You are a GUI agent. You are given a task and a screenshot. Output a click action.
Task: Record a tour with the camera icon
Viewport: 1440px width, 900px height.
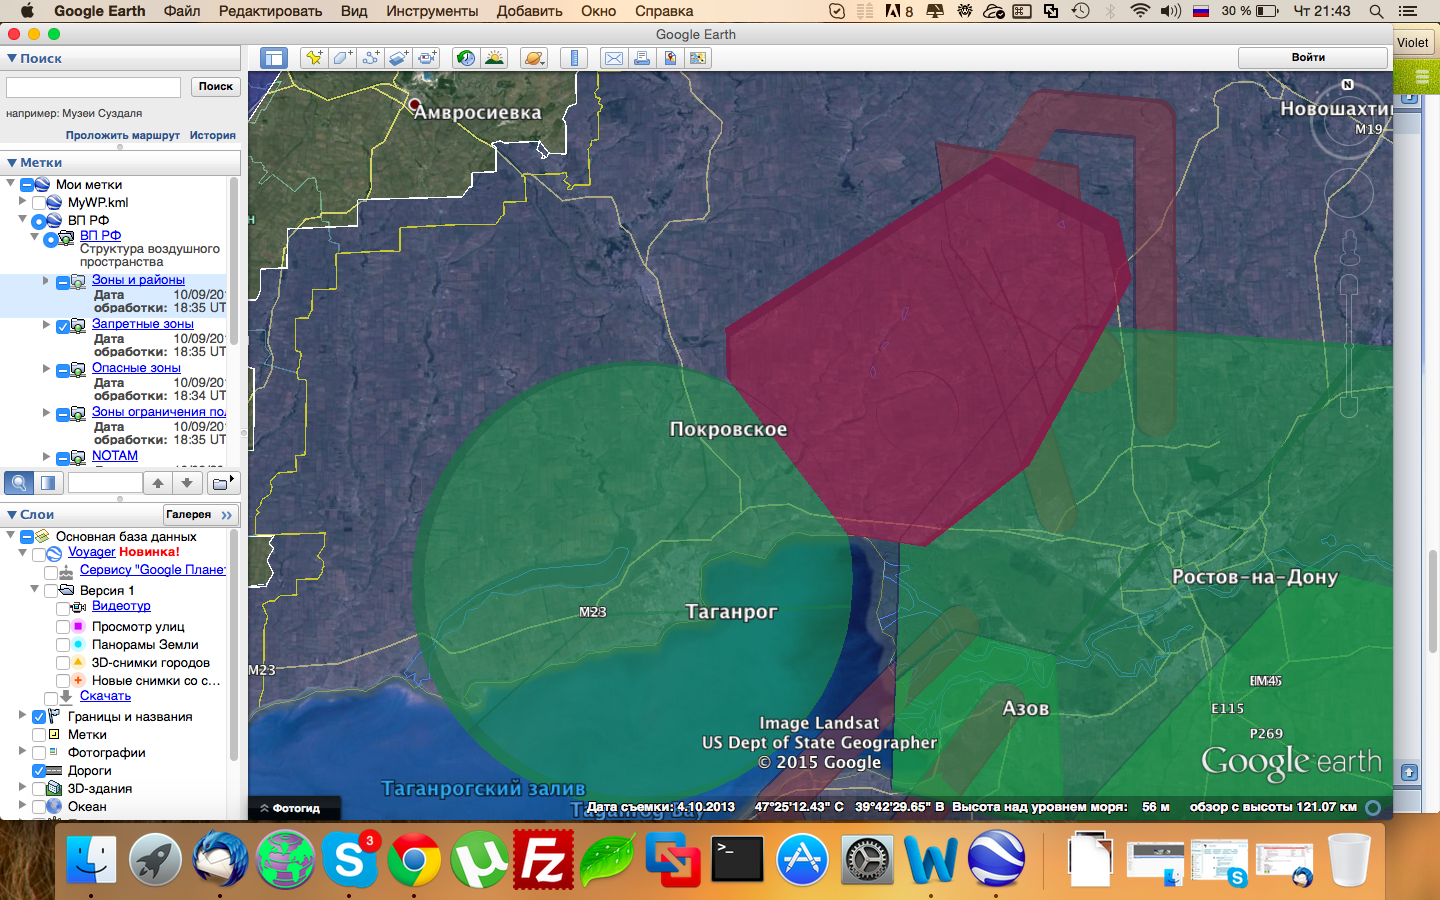(427, 58)
